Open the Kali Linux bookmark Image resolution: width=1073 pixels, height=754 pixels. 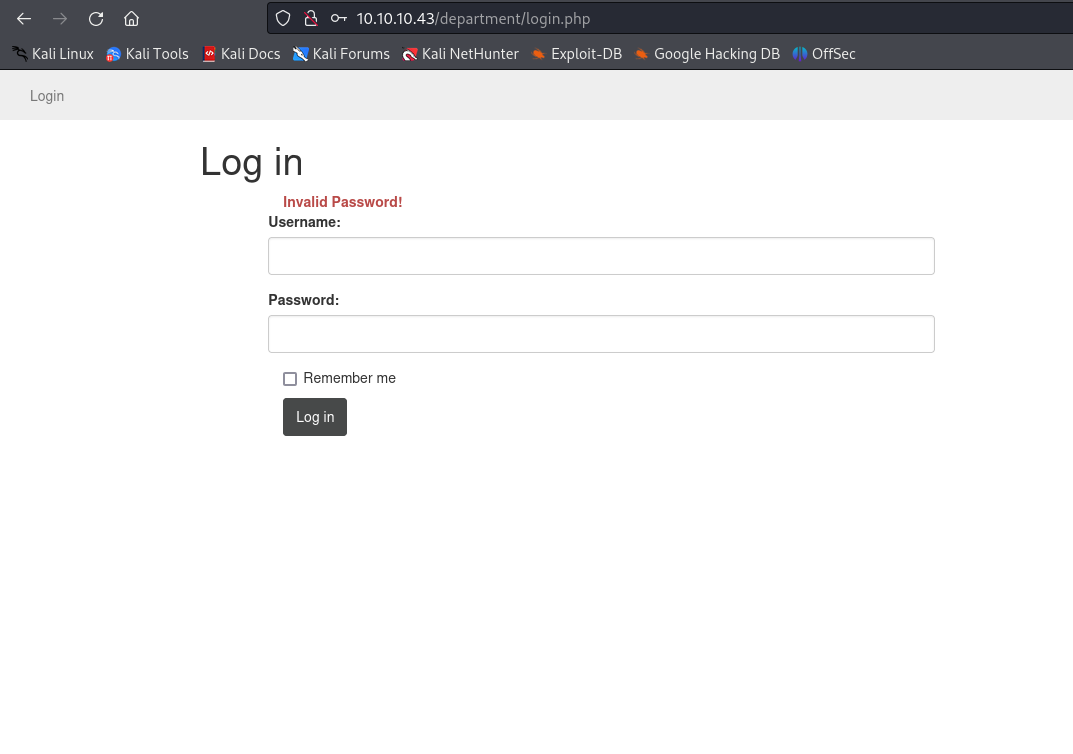[53, 54]
